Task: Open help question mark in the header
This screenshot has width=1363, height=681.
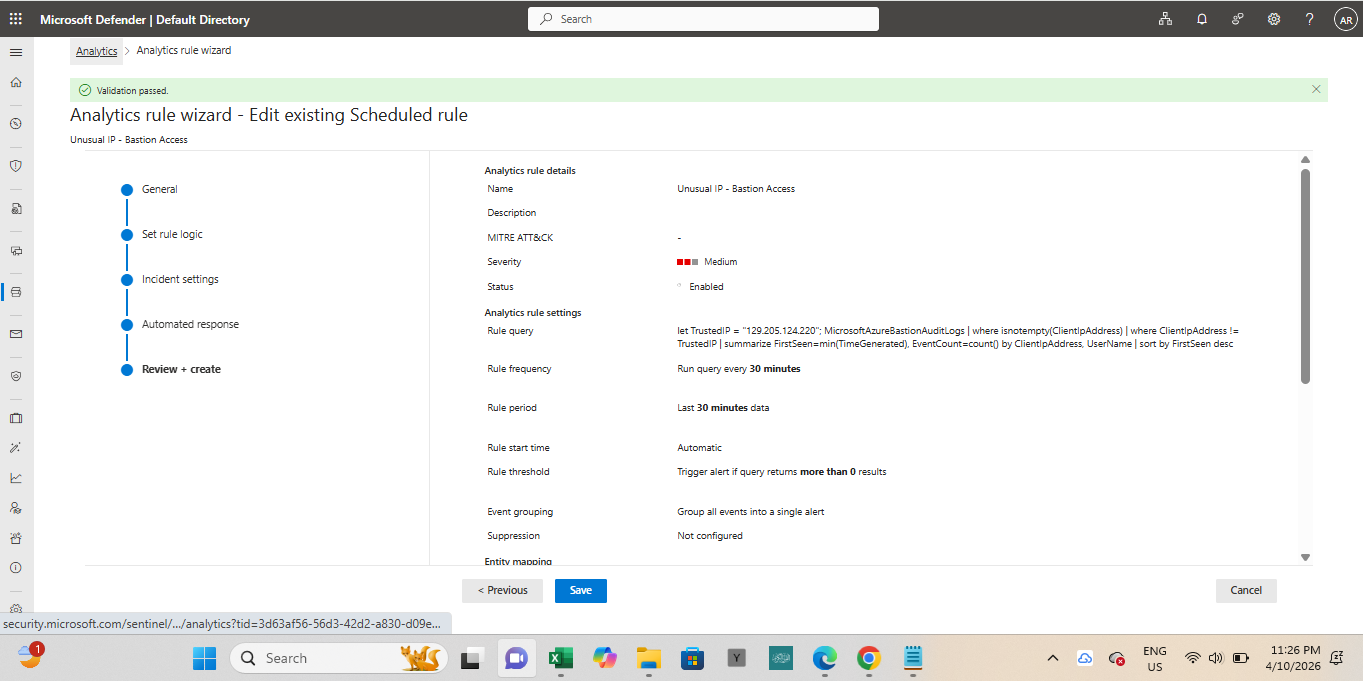Action: pos(1310,19)
